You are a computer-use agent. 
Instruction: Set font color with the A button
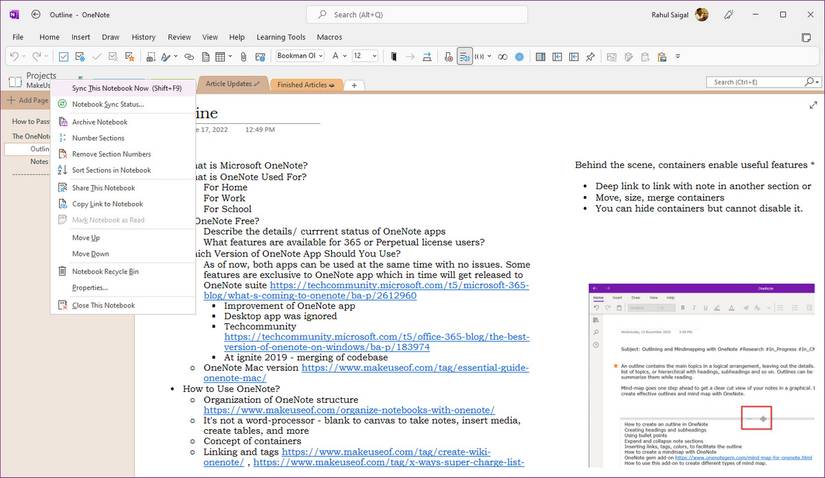pyautogui.click(x=335, y=56)
